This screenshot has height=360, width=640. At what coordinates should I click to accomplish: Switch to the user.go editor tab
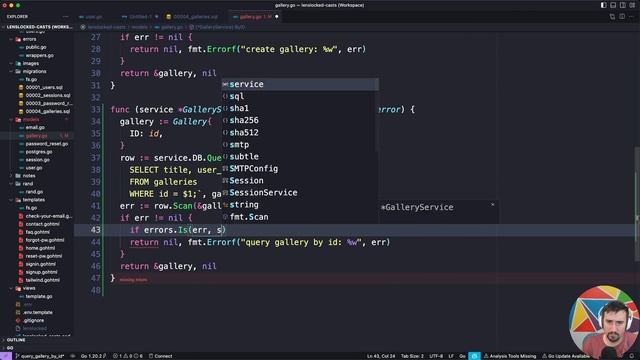point(91,17)
